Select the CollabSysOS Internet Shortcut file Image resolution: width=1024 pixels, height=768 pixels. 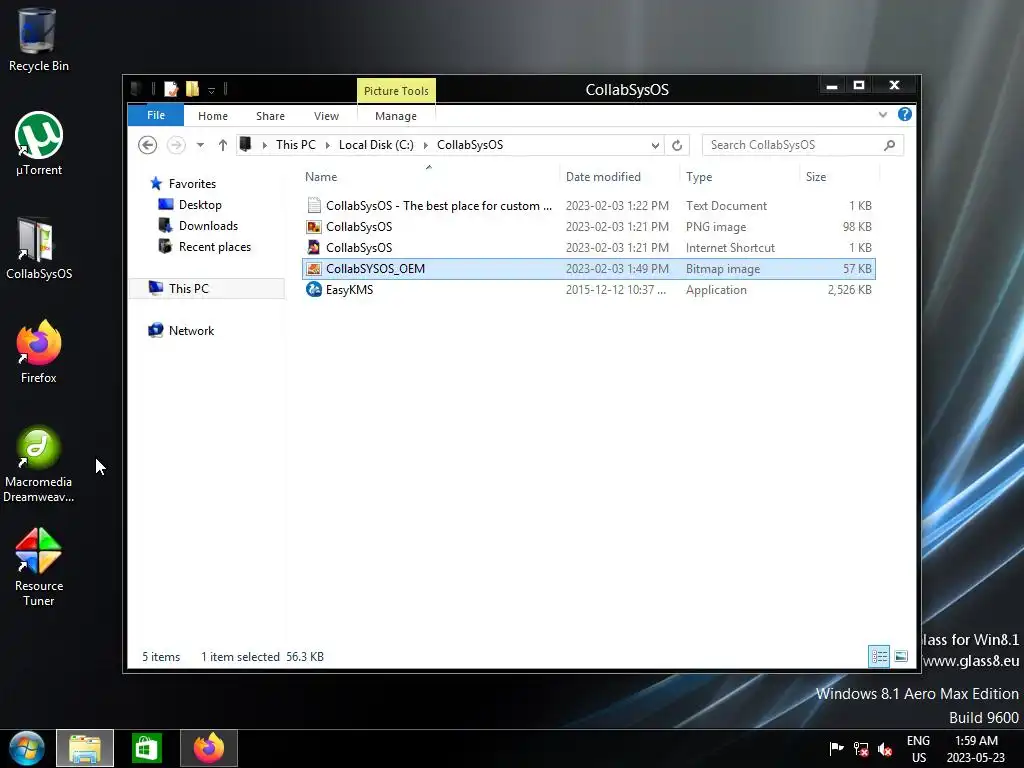pos(588,248)
